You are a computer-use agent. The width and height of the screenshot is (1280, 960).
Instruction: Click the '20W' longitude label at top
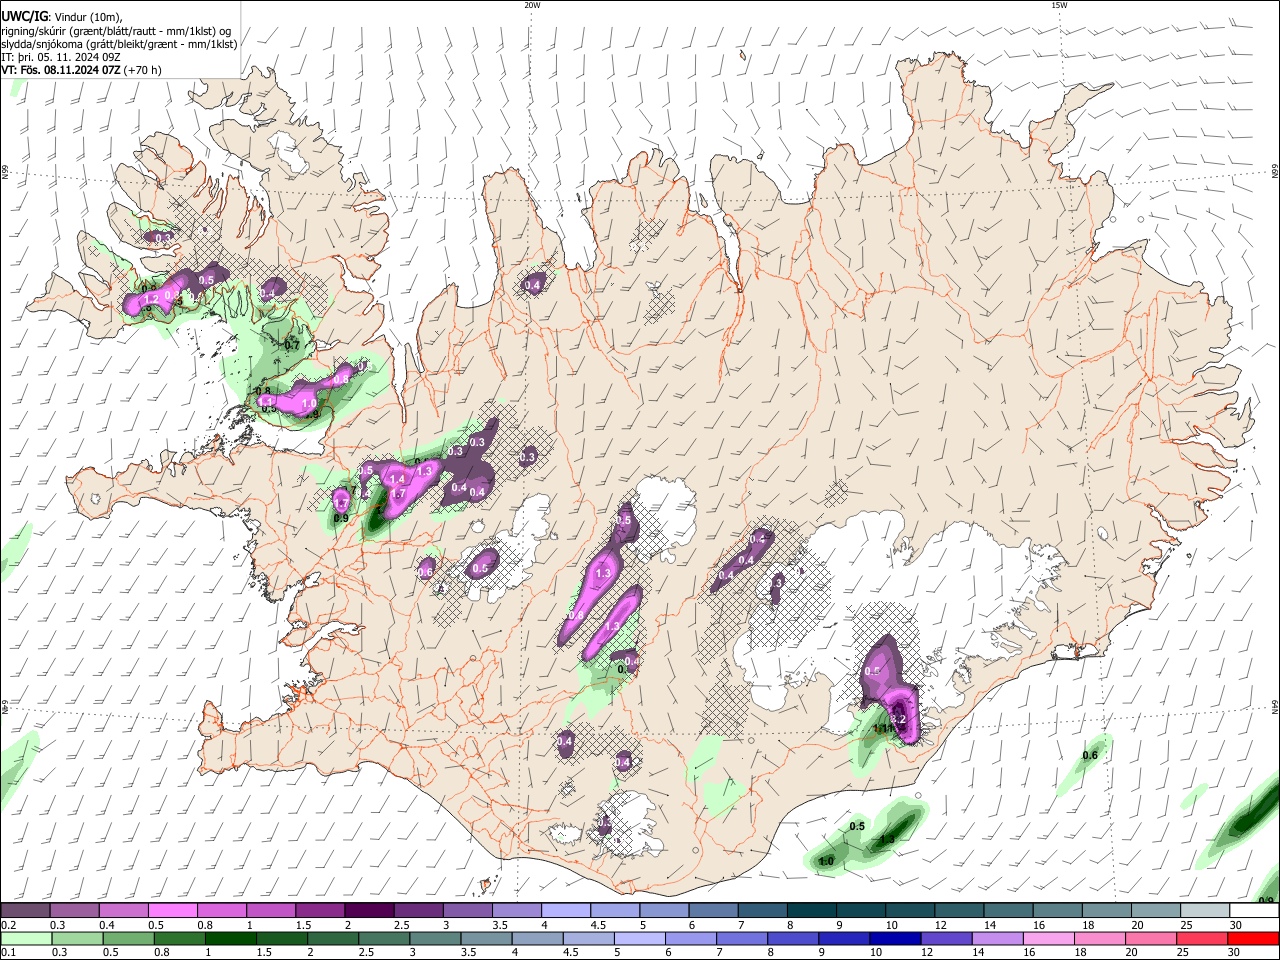(532, 5)
